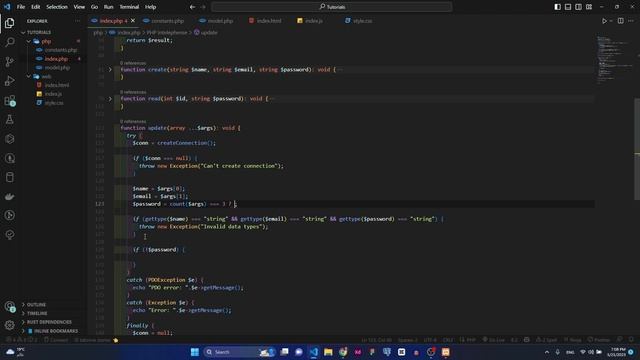Toggle the Secondary Side Bar visibility

(x=578, y=7)
